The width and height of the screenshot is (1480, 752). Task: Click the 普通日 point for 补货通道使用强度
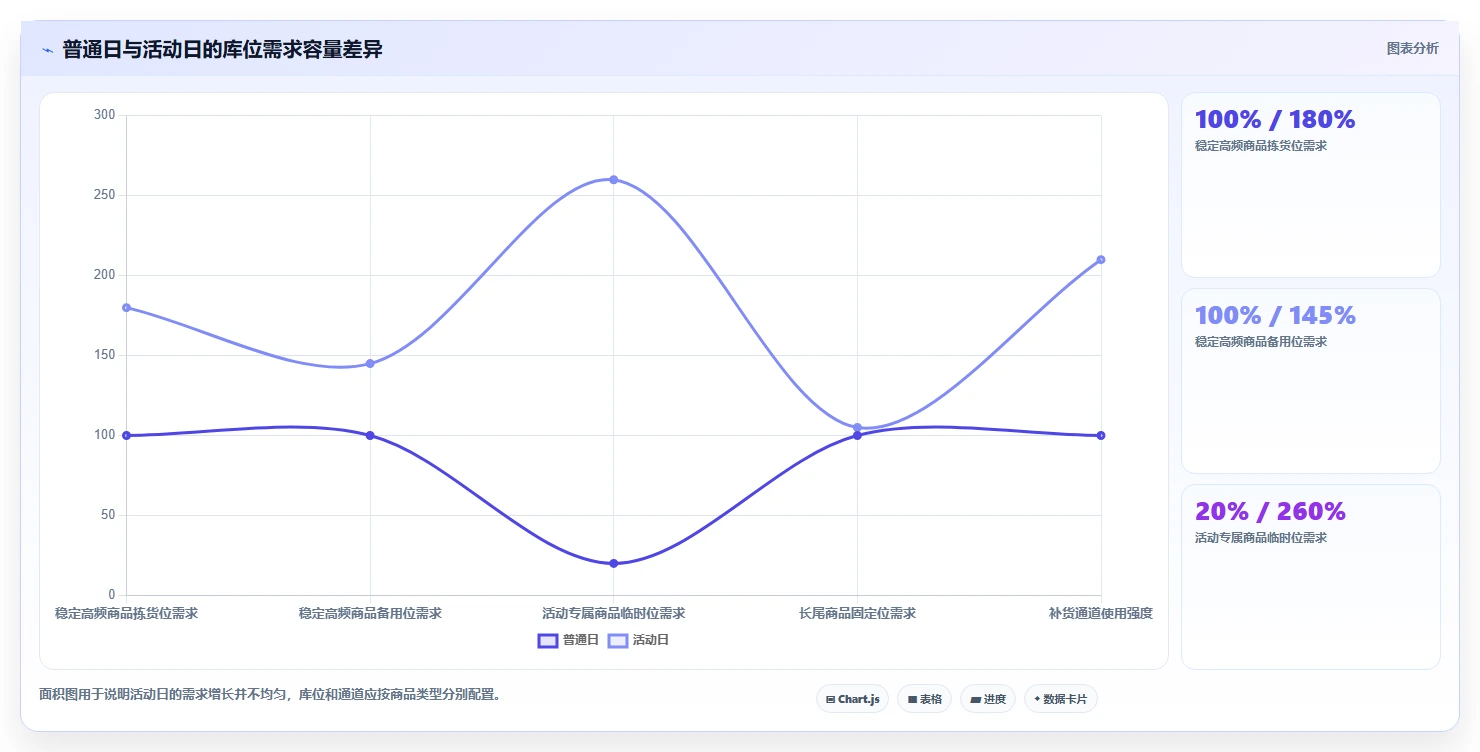(1100, 435)
